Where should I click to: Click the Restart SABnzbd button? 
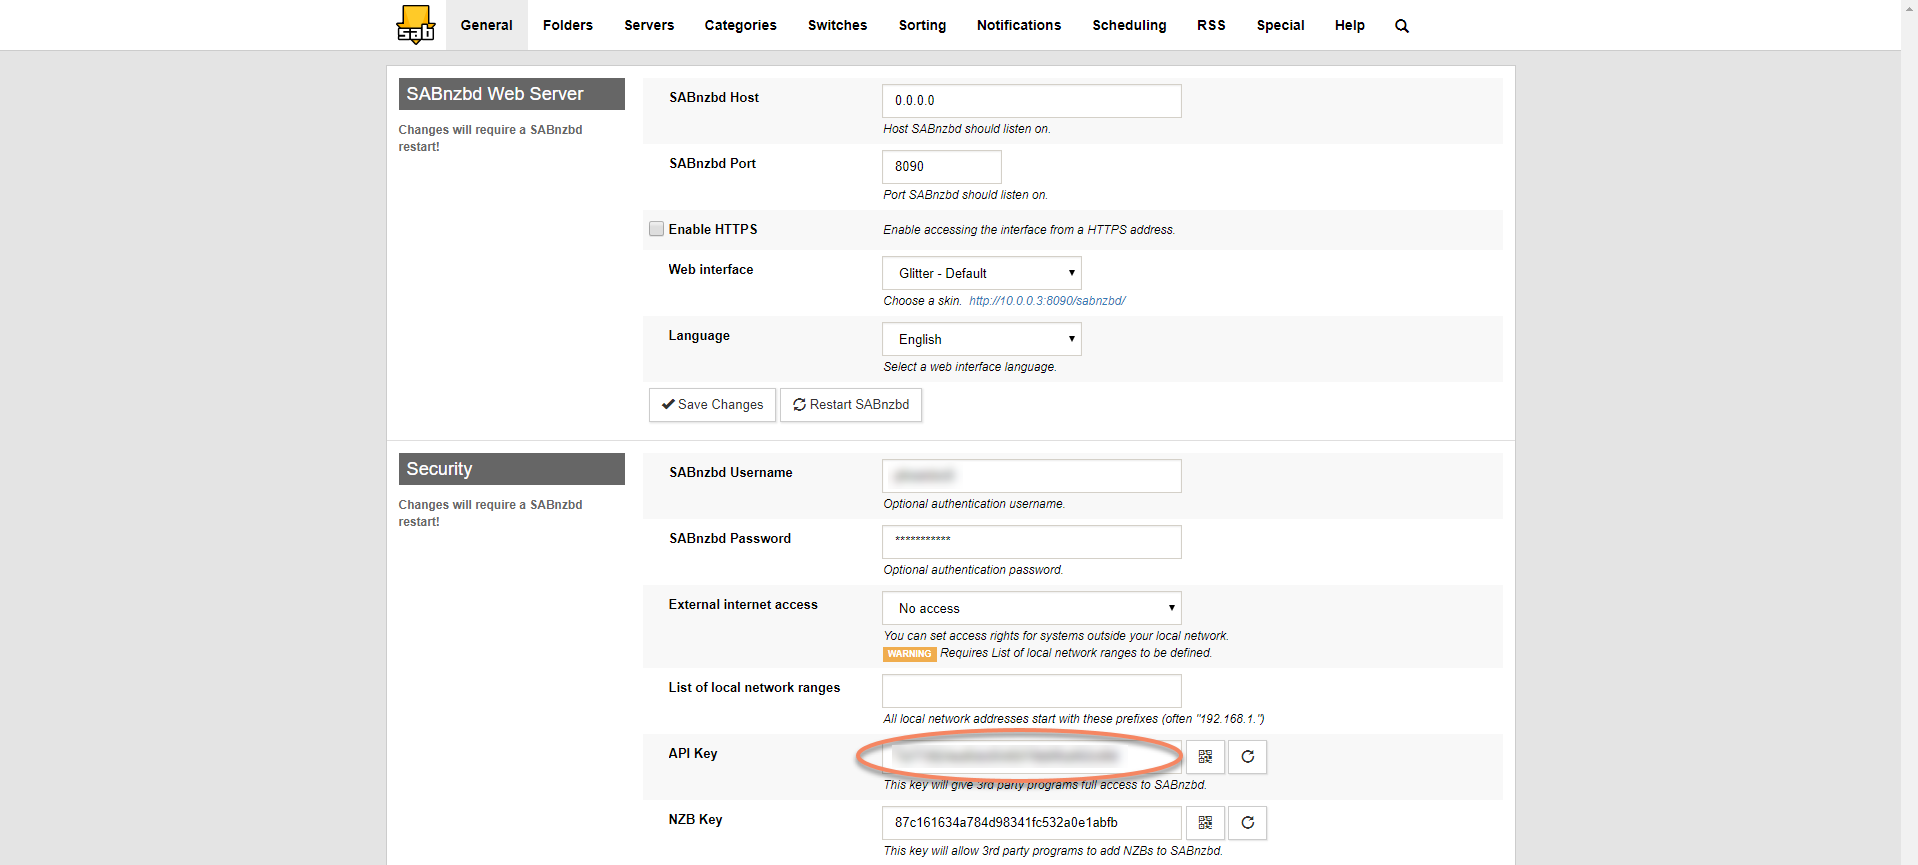[x=851, y=405]
